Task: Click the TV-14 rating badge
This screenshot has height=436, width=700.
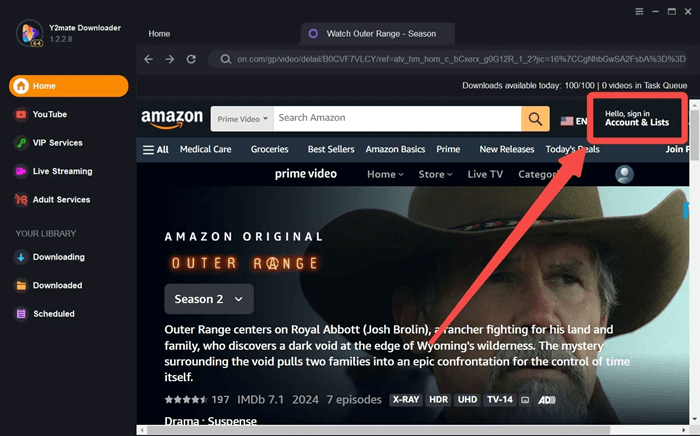Action: (x=500, y=399)
